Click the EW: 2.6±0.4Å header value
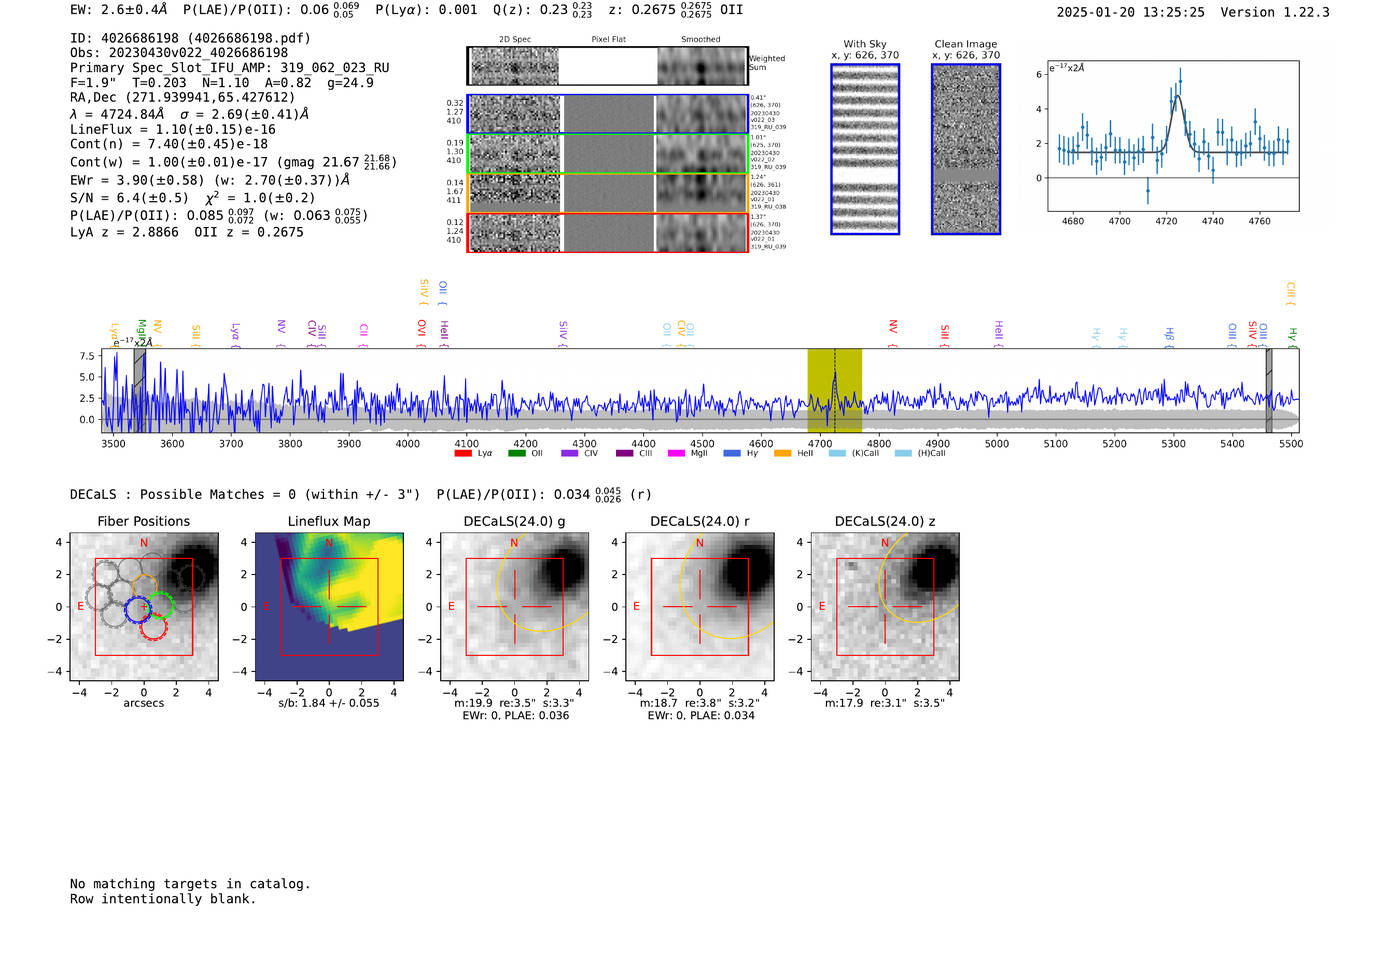This screenshot has width=1400, height=953. (119, 10)
